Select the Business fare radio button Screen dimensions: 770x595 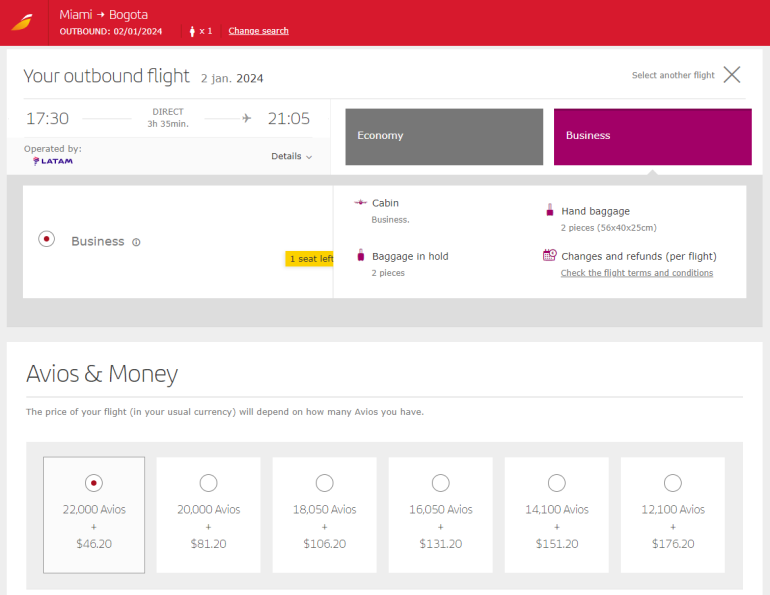tap(46, 239)
